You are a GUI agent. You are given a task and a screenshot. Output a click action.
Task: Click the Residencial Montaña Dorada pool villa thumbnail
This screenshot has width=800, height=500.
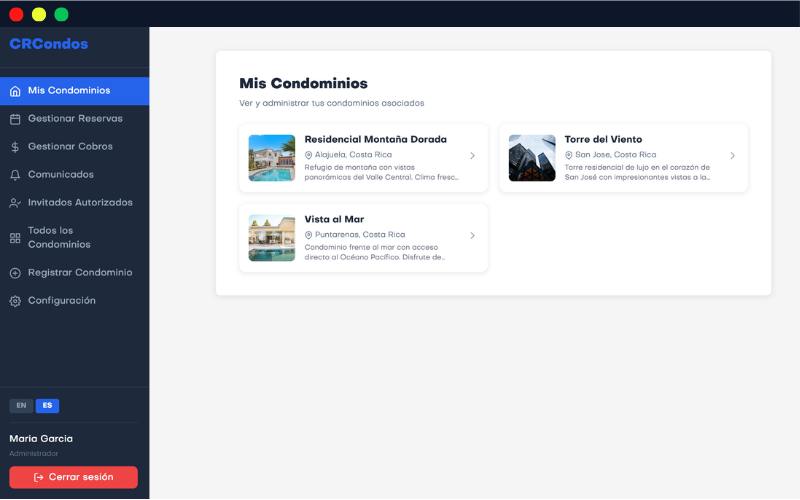click(x=272, y=158)
